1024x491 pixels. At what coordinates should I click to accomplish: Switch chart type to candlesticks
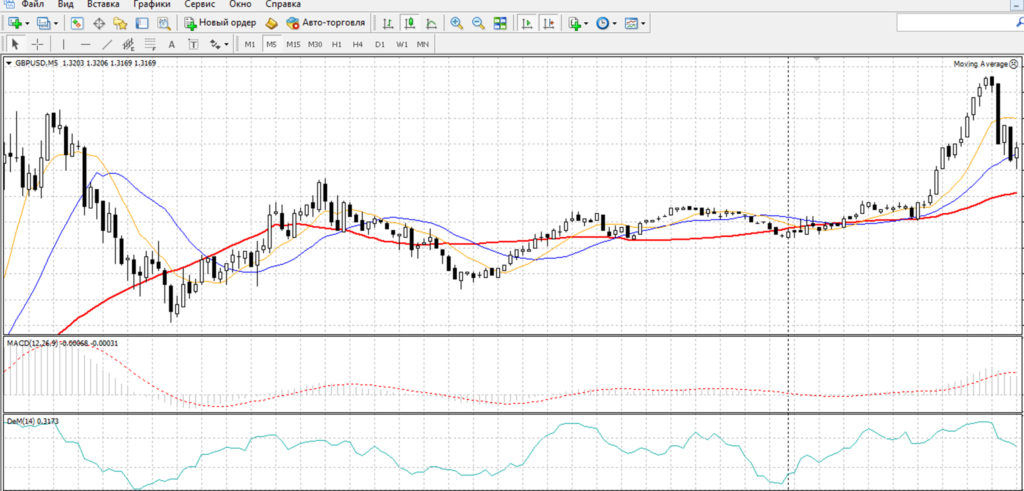point(409,24)
